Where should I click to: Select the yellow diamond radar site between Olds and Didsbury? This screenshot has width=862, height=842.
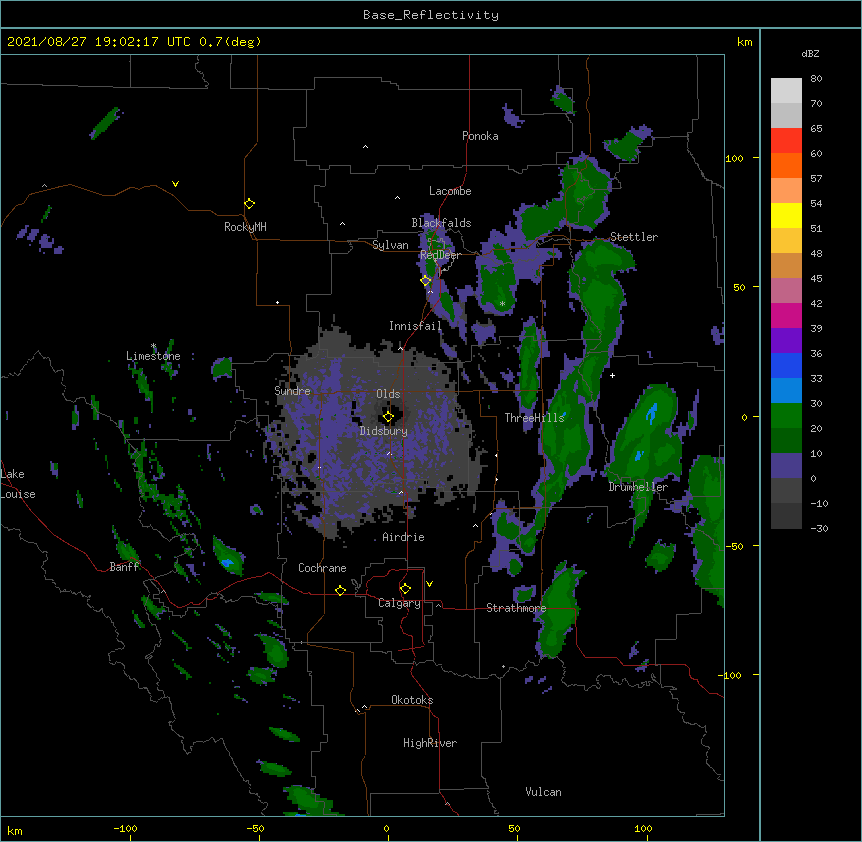[x=388, y=417]
